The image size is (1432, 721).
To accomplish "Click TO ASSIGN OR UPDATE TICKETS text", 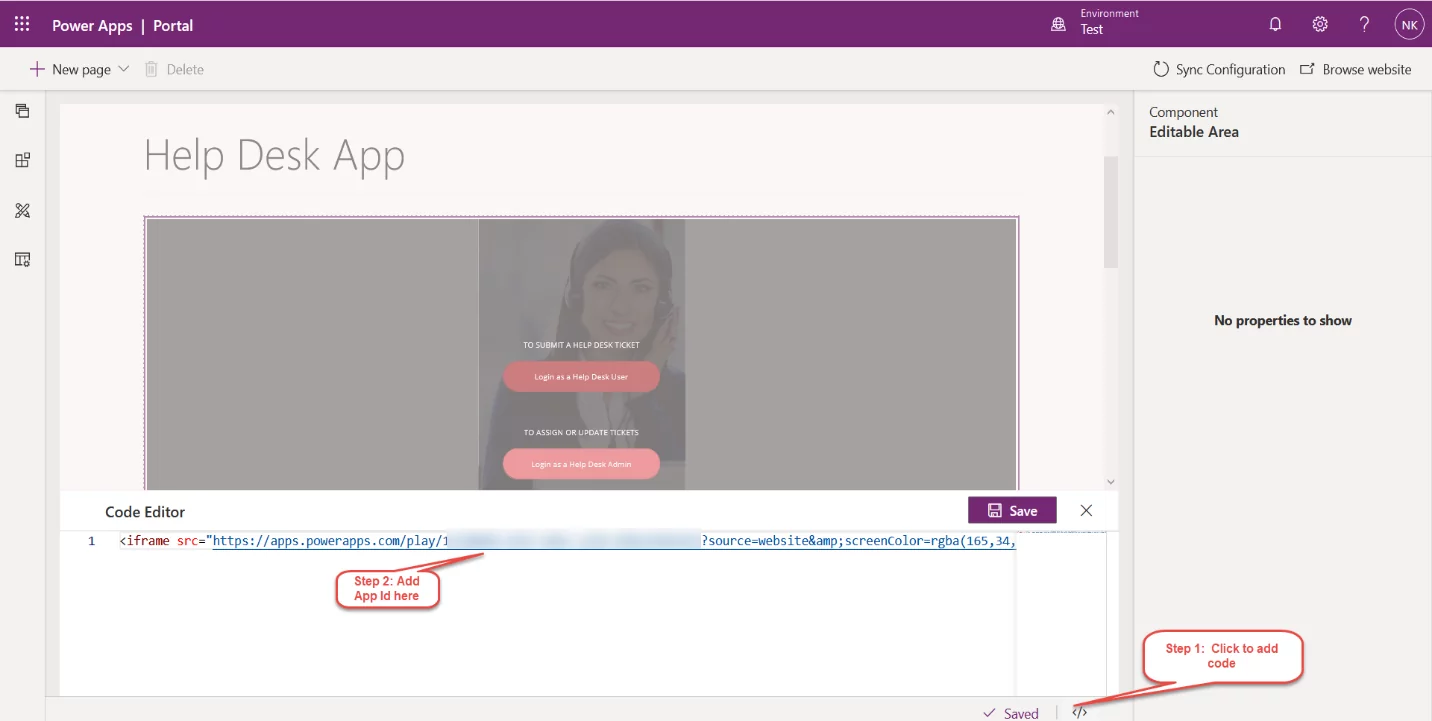I will coord(581,432).
